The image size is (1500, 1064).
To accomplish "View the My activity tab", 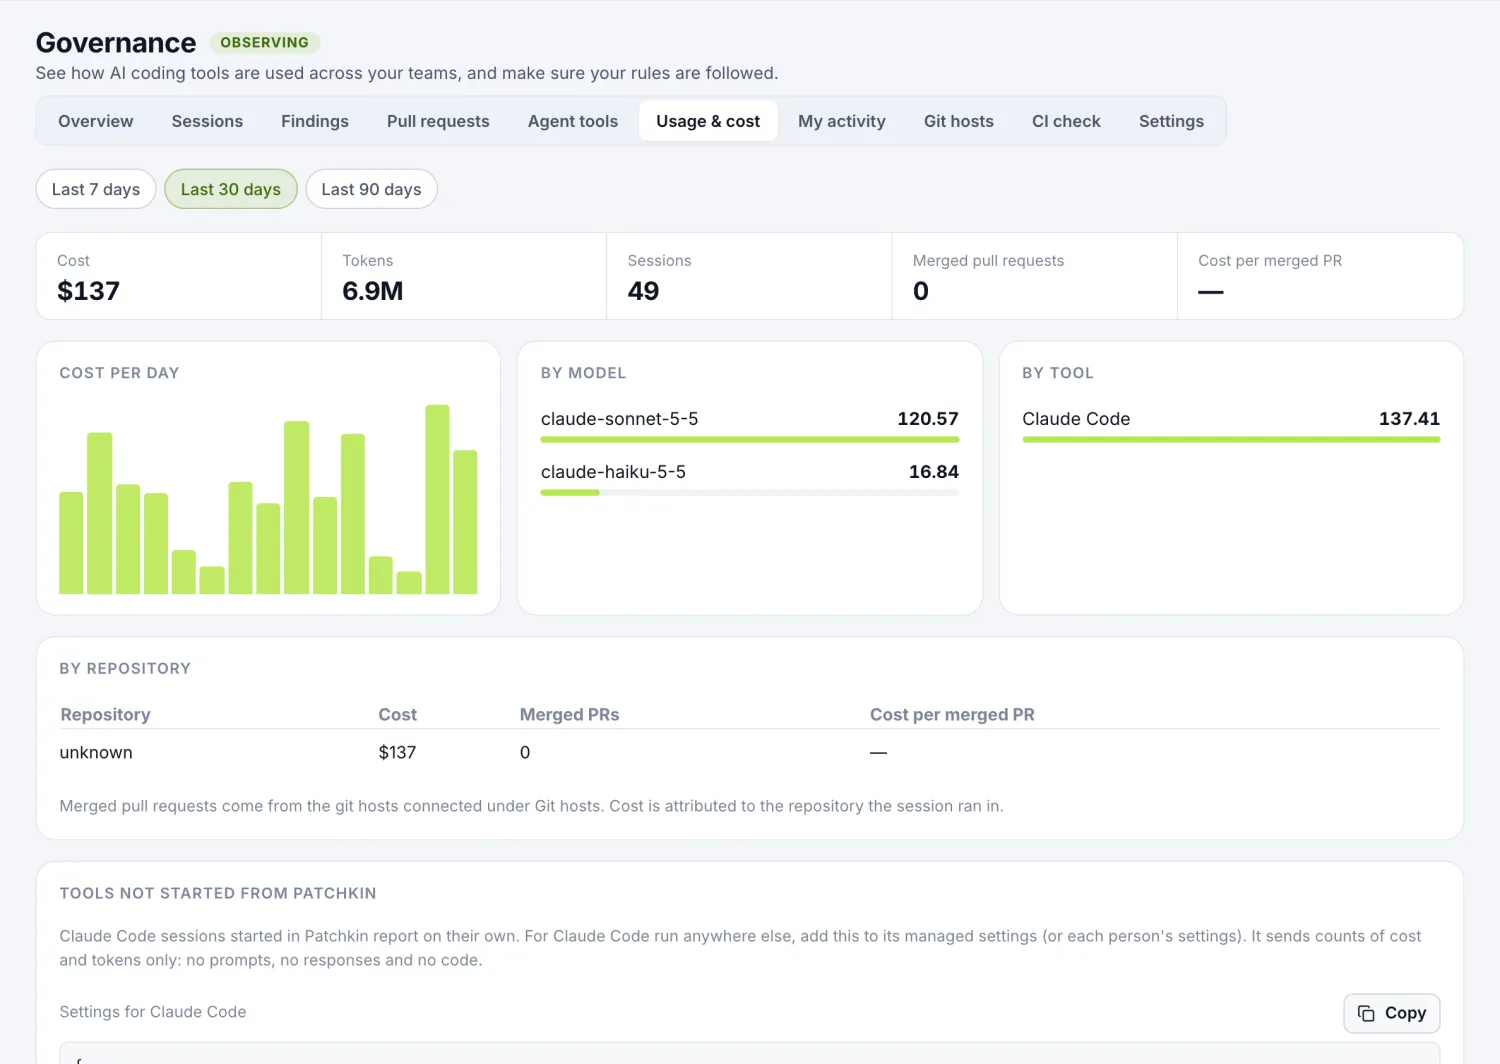I will pos(842,121).
